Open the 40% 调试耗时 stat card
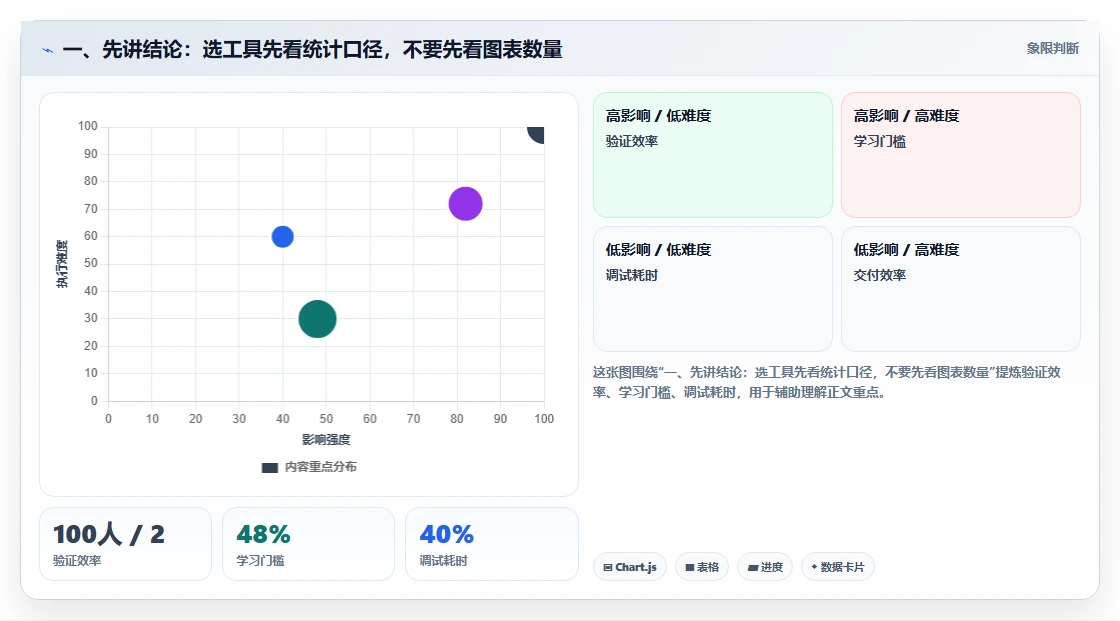The width and height of the screenshot is (1120, 621). click(x=491, y=544)
